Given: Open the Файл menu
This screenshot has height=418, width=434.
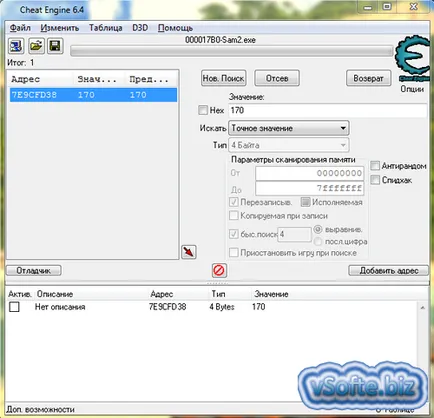Looking at the screenshot, I should coord(20,28).
